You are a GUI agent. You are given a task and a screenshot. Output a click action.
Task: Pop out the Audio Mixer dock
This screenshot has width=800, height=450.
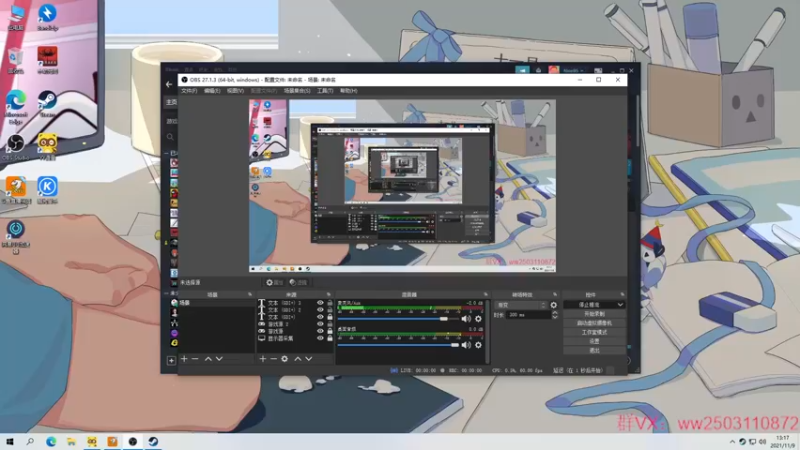click(x=485, y=294)
